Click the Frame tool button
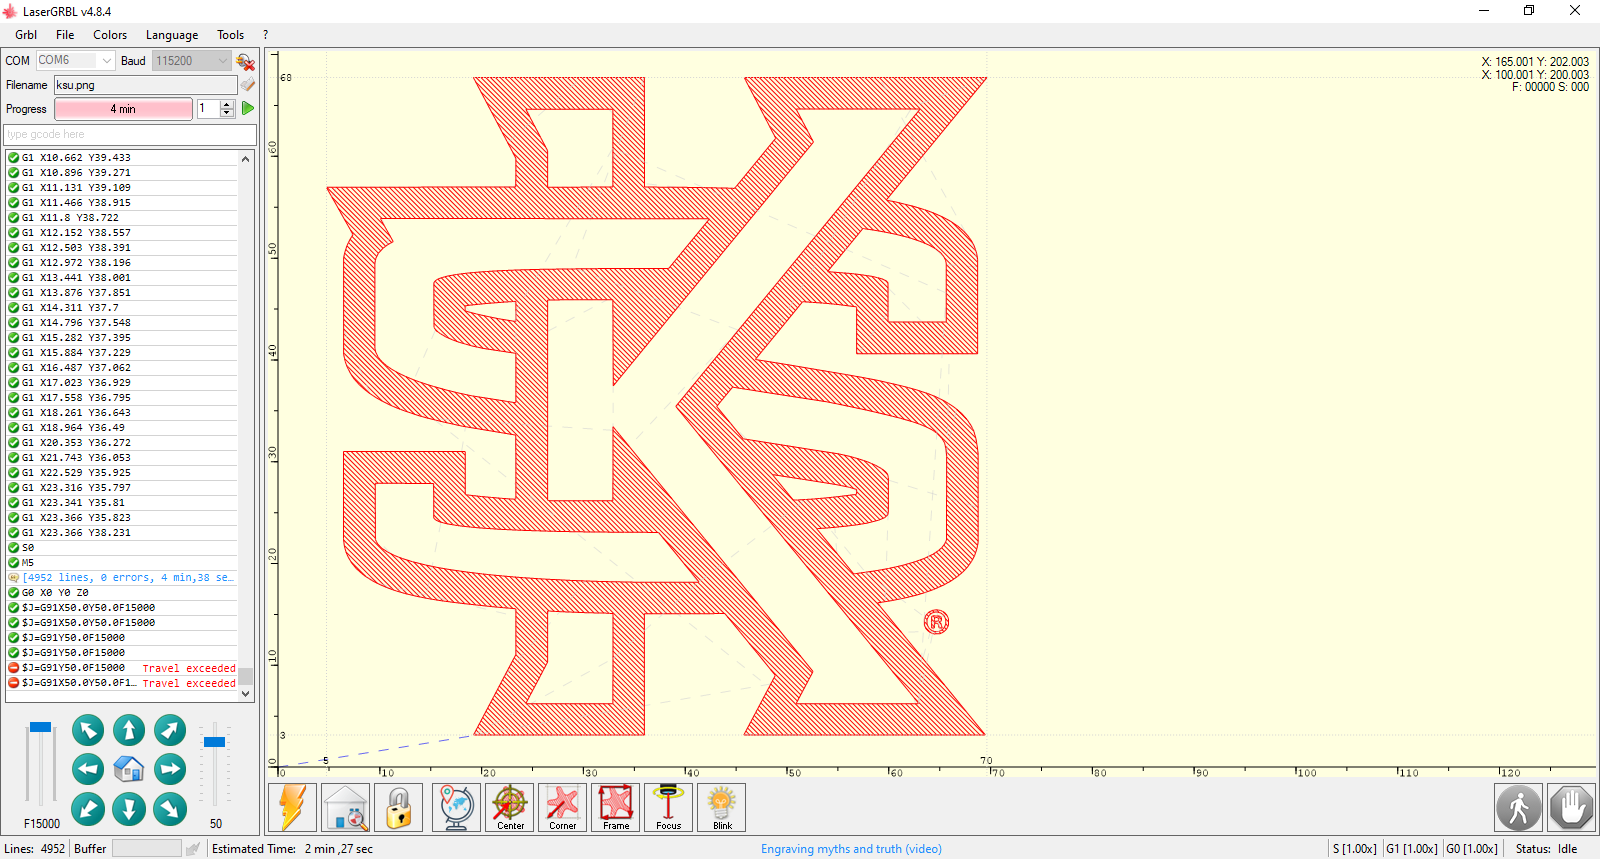Viewport: 1600px width, 859px height. (x=616, y=807)
